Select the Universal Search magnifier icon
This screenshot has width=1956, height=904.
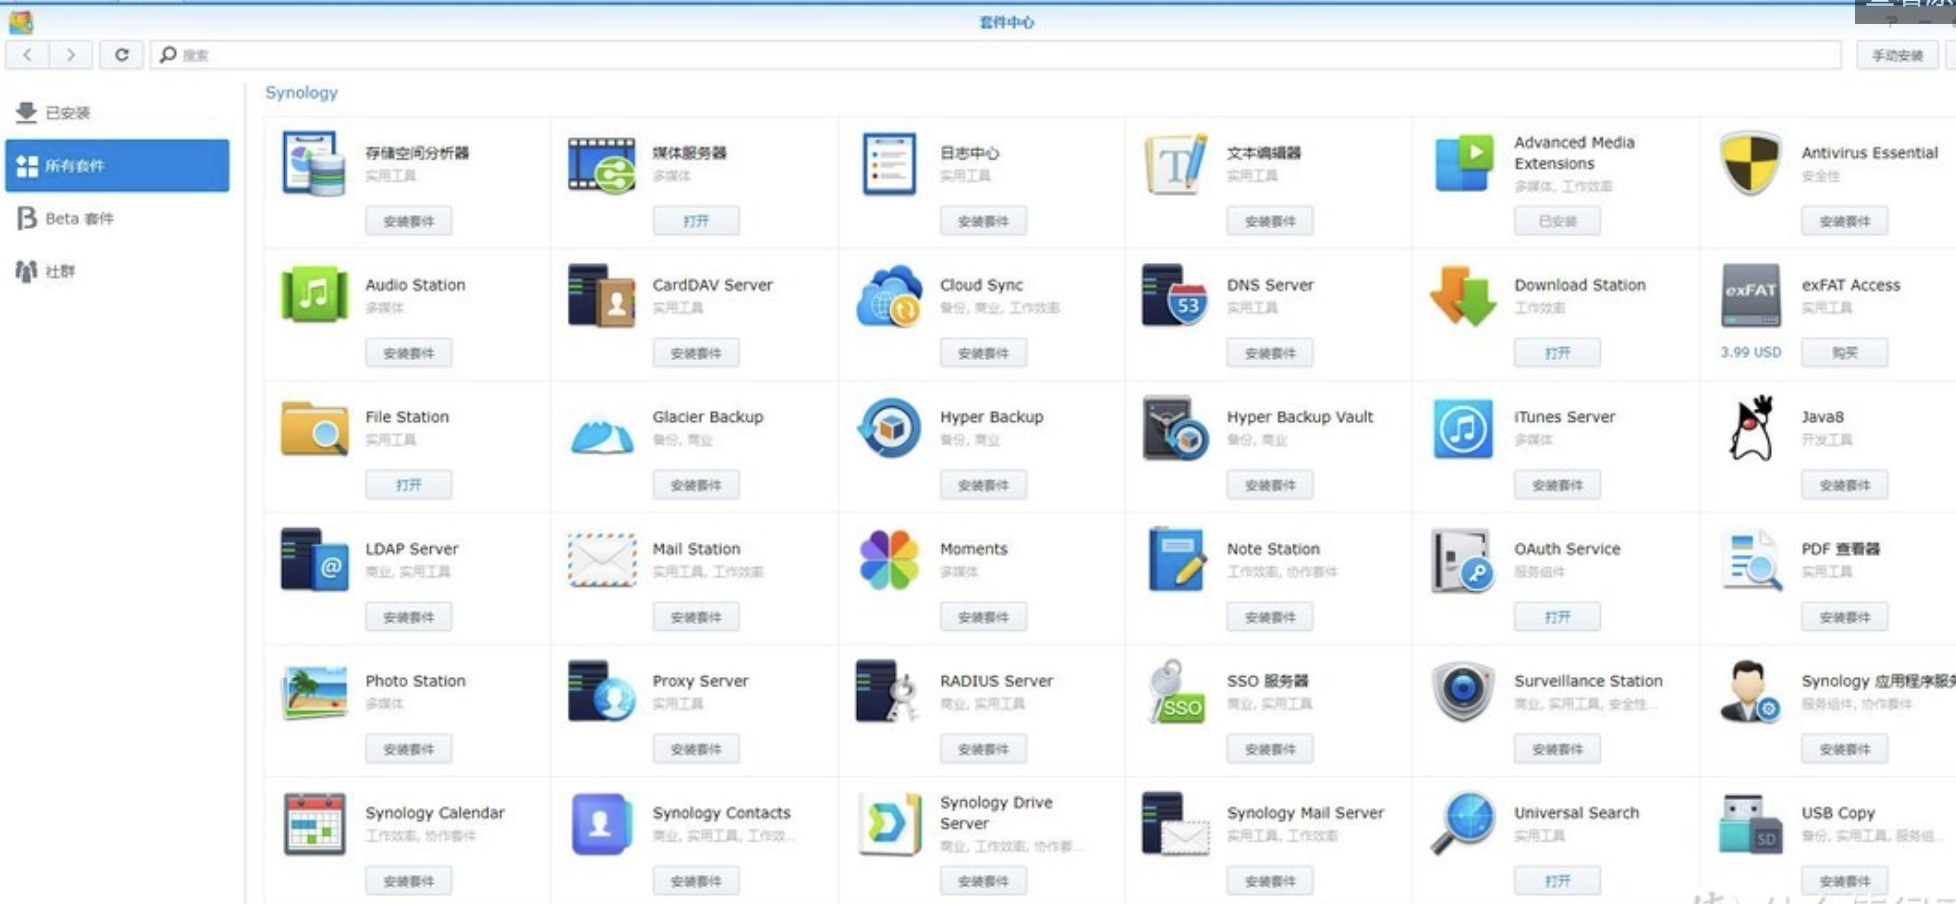click(x=1463, y=824)
